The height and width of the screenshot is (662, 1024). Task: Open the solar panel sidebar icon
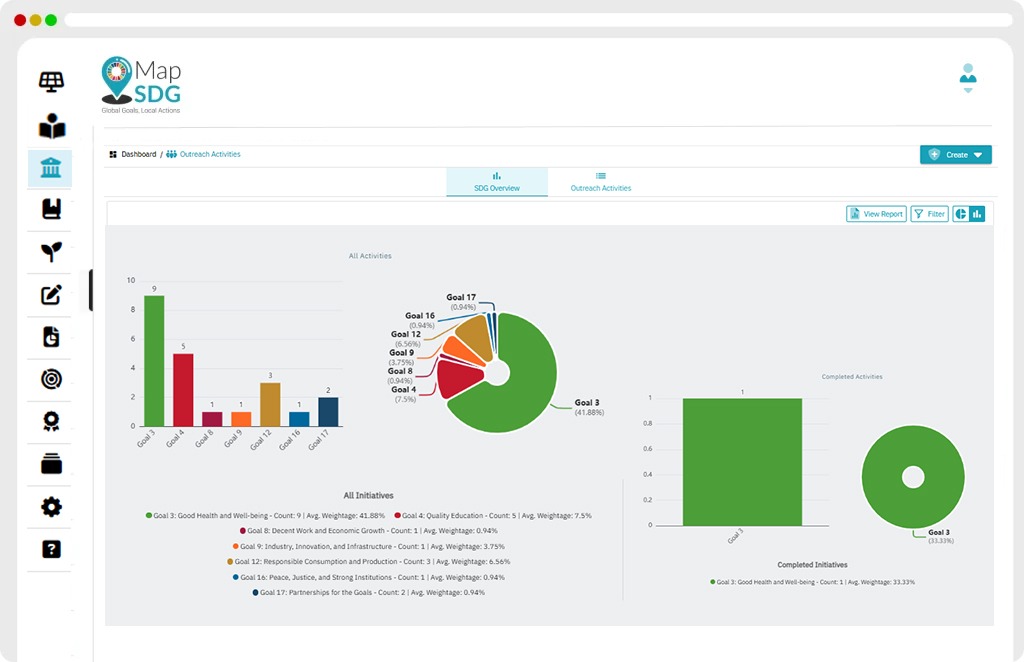point(51,82)
